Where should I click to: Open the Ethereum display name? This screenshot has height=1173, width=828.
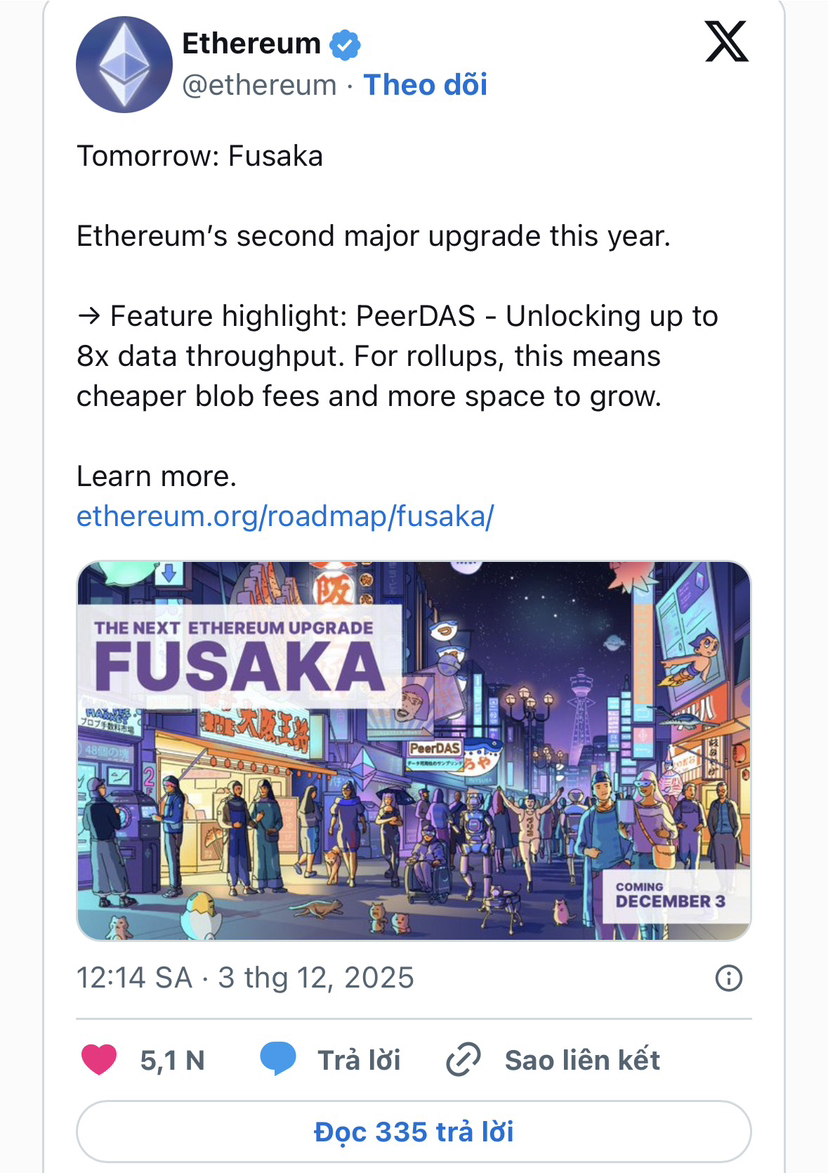click(251, 44)
